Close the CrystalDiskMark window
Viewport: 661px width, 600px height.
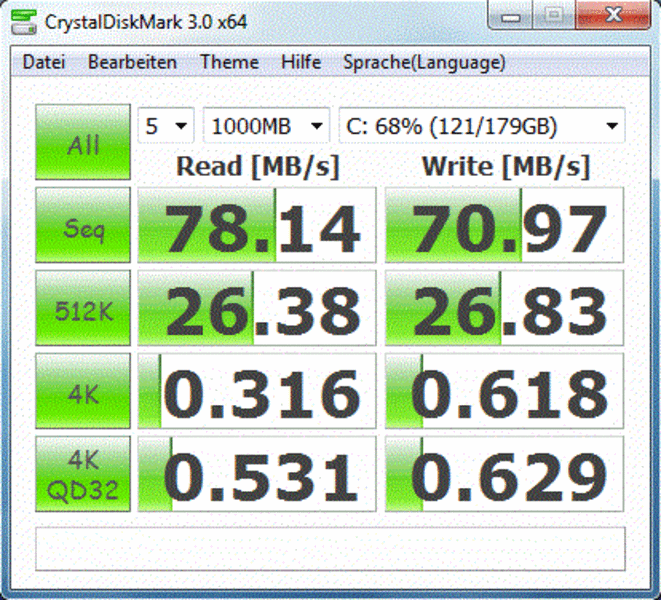pyautogui.click(x=613, y=16)
